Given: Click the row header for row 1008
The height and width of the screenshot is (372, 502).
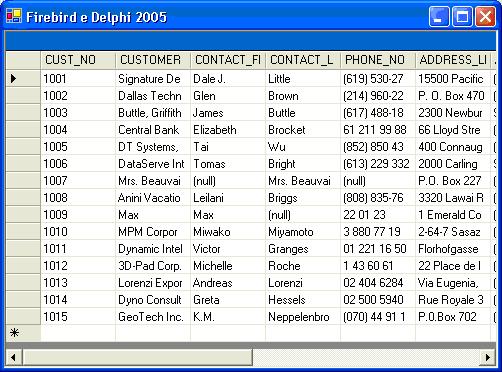Looking at the screenshot, I should pyautogui.click(x=23, y=198).
